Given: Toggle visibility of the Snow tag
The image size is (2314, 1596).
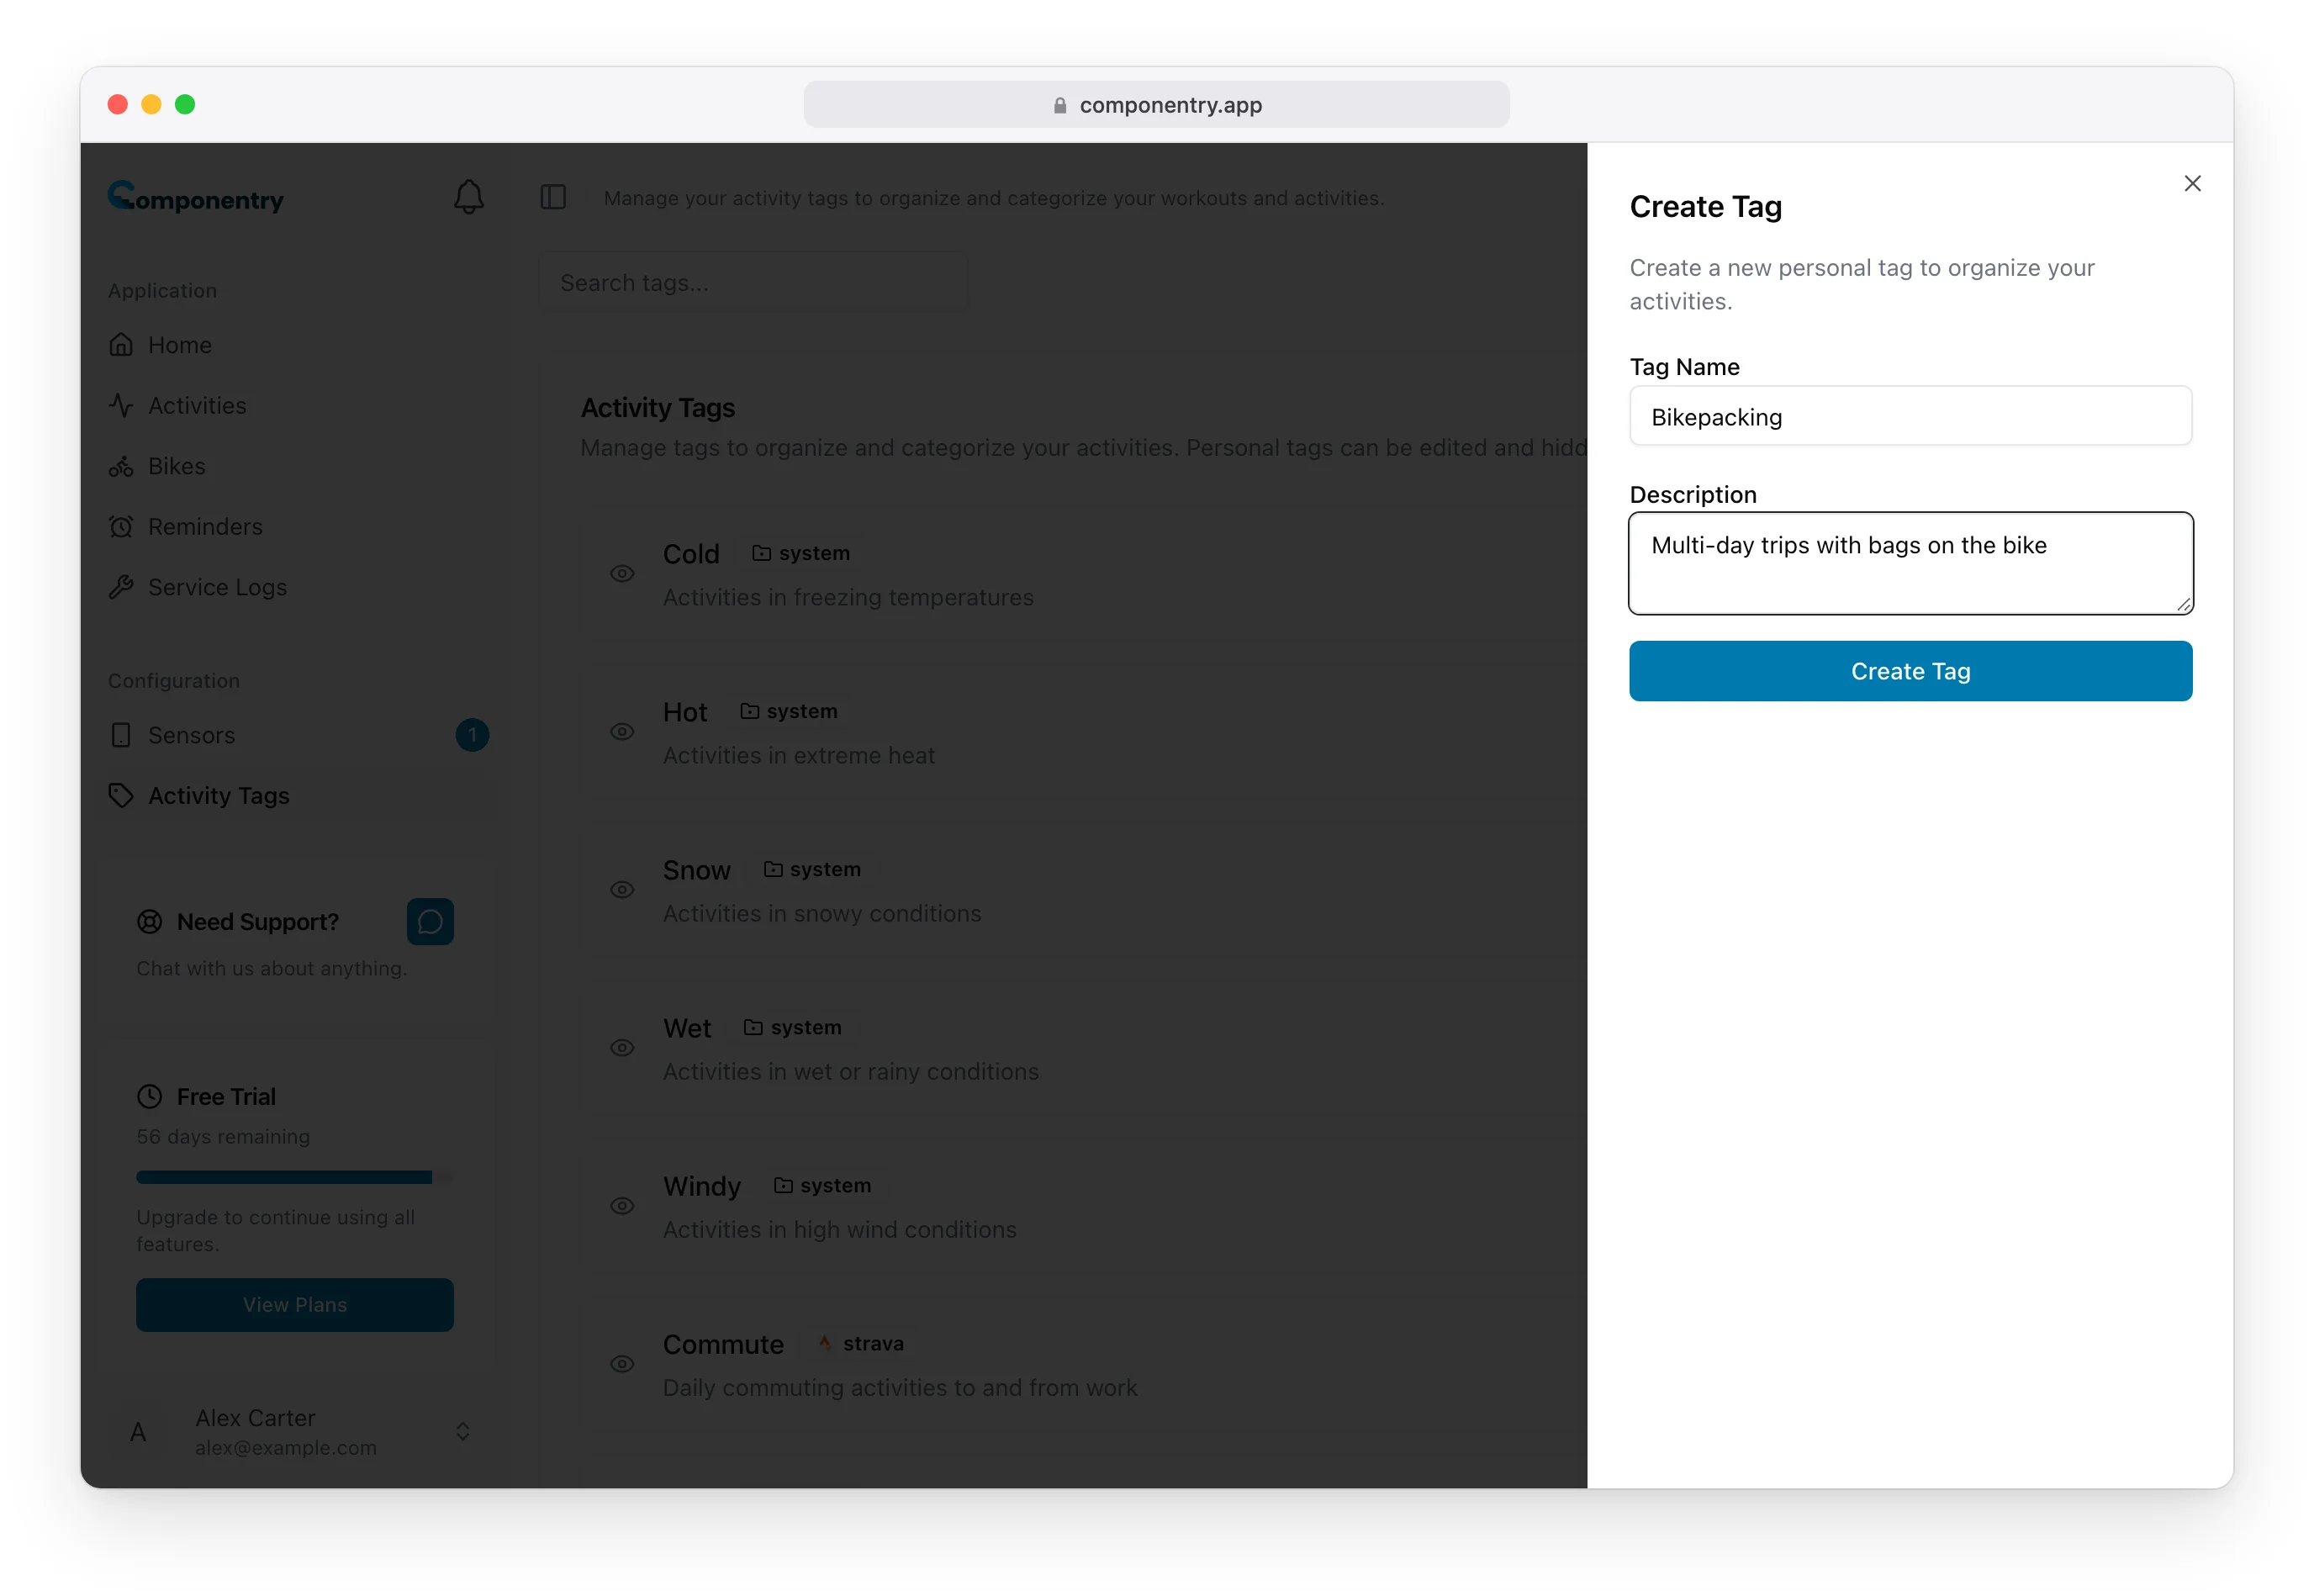Looking at the screenshot, I should (x=622, y=889).
